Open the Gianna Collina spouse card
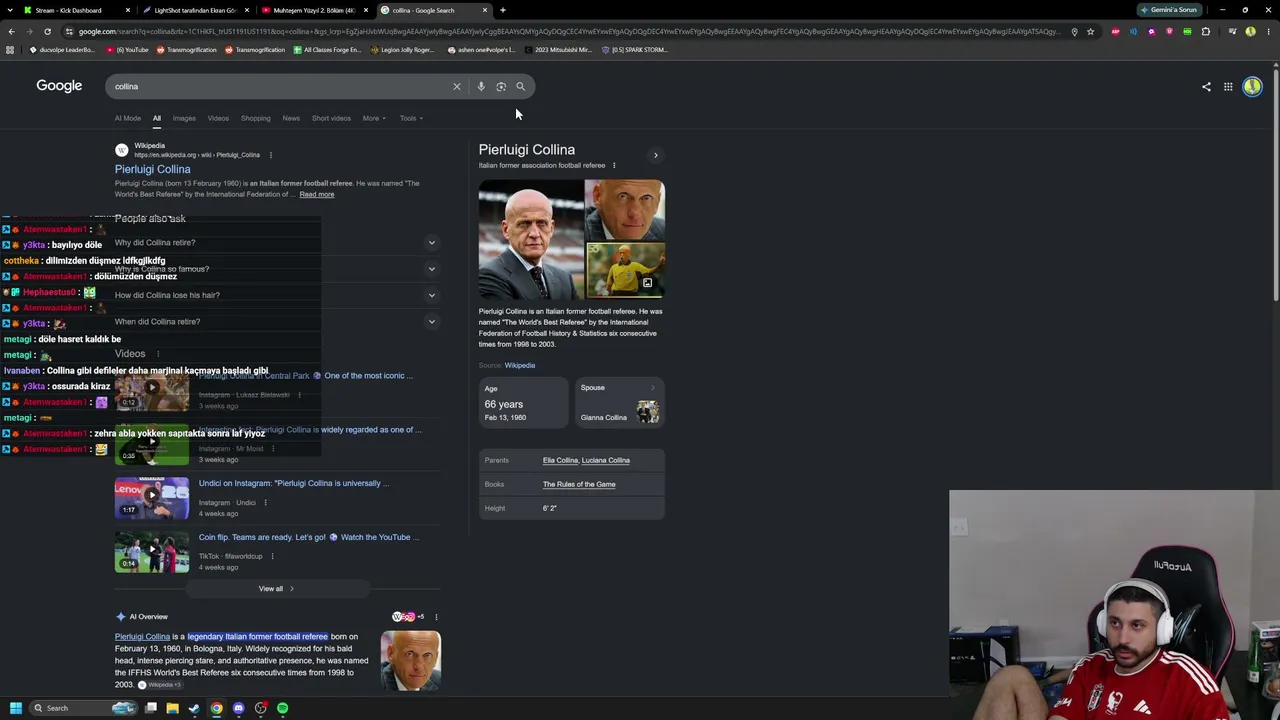This screenshot has width=1280, height=720. pos(620,404)
